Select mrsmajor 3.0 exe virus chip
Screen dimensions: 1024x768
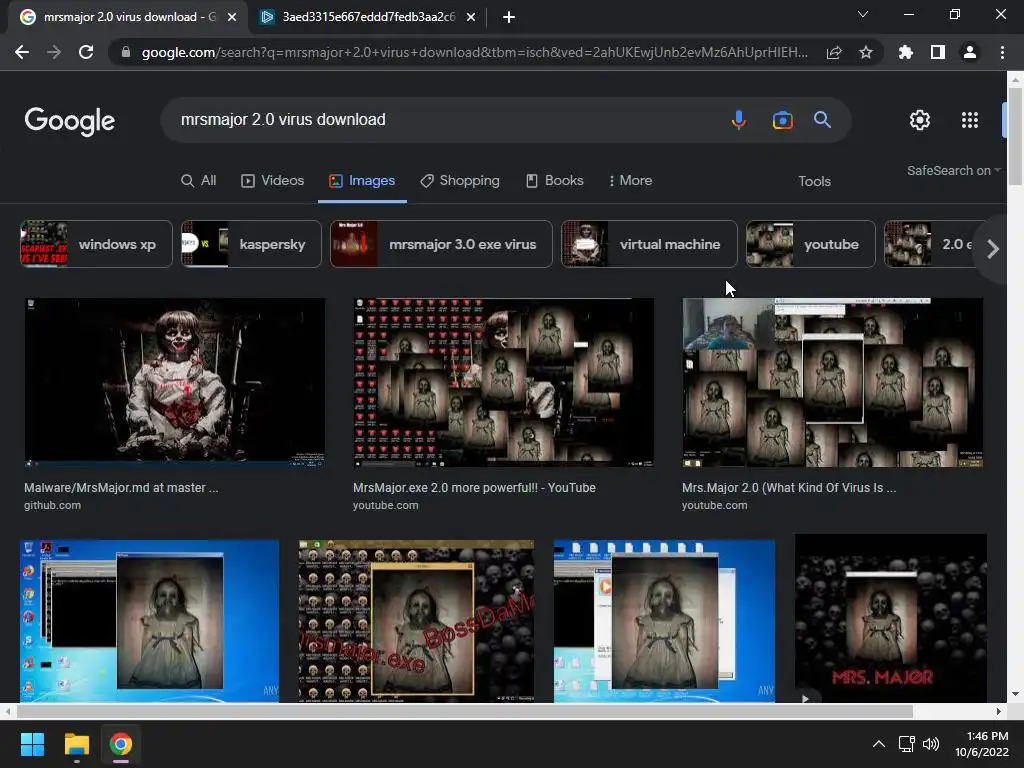(x=441, y=244)
